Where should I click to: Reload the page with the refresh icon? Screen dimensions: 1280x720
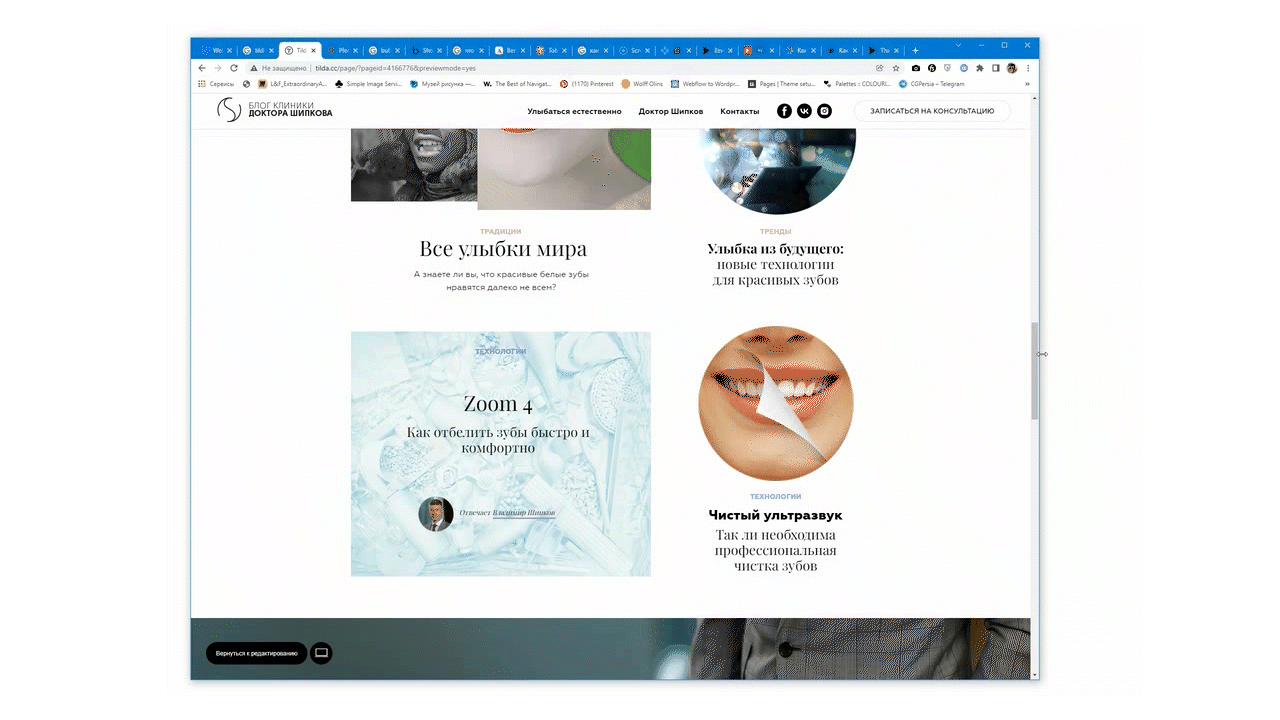(x=234, y=68)
